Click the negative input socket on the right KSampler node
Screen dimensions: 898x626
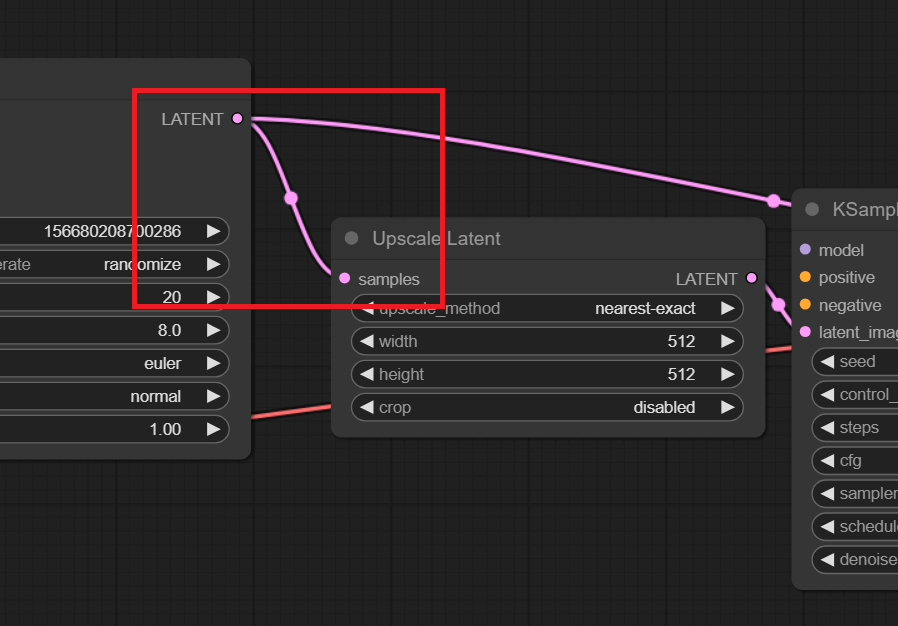click(x=806, y=305)
